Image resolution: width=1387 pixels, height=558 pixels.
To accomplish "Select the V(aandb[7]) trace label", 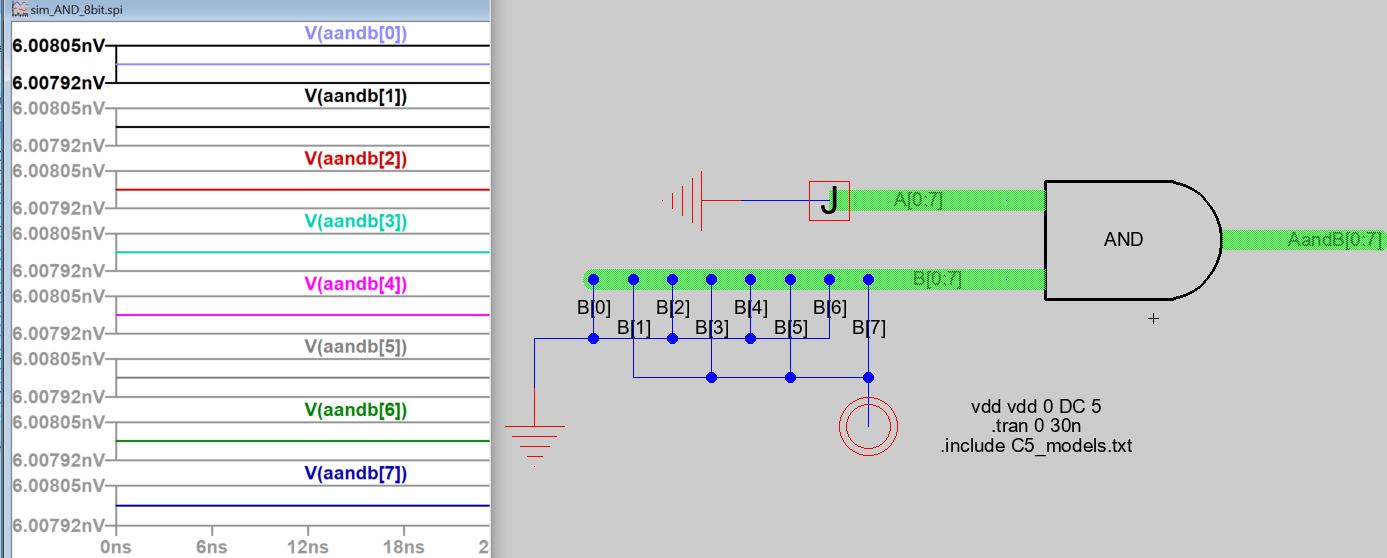I will point(355,473).
